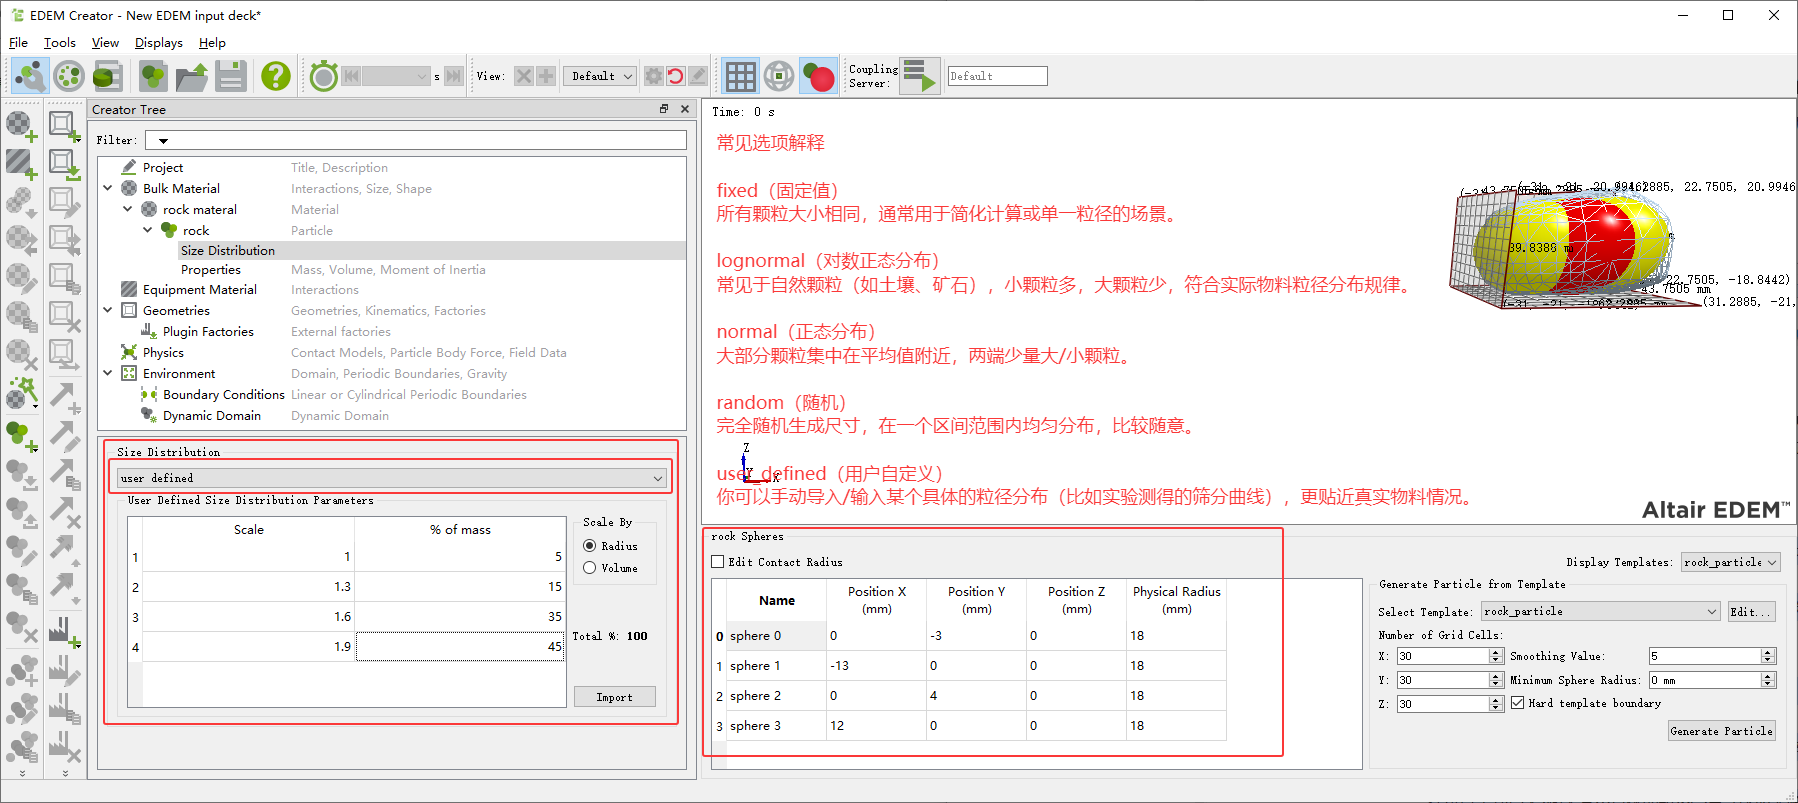Toggle the grid display icon
Screen dimensions: 1798x803
point(740,76)
